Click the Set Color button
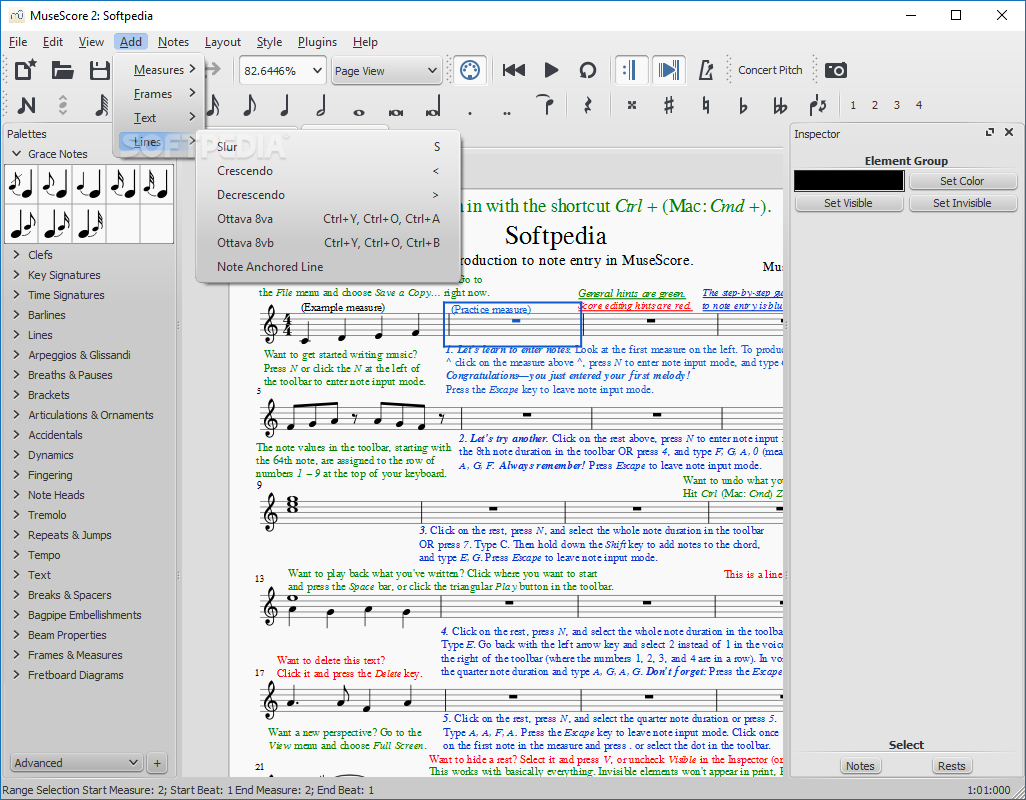Image resolution: width=1026 pixels, height=800 pixels. pyautogui.click(x=962, y=181)
